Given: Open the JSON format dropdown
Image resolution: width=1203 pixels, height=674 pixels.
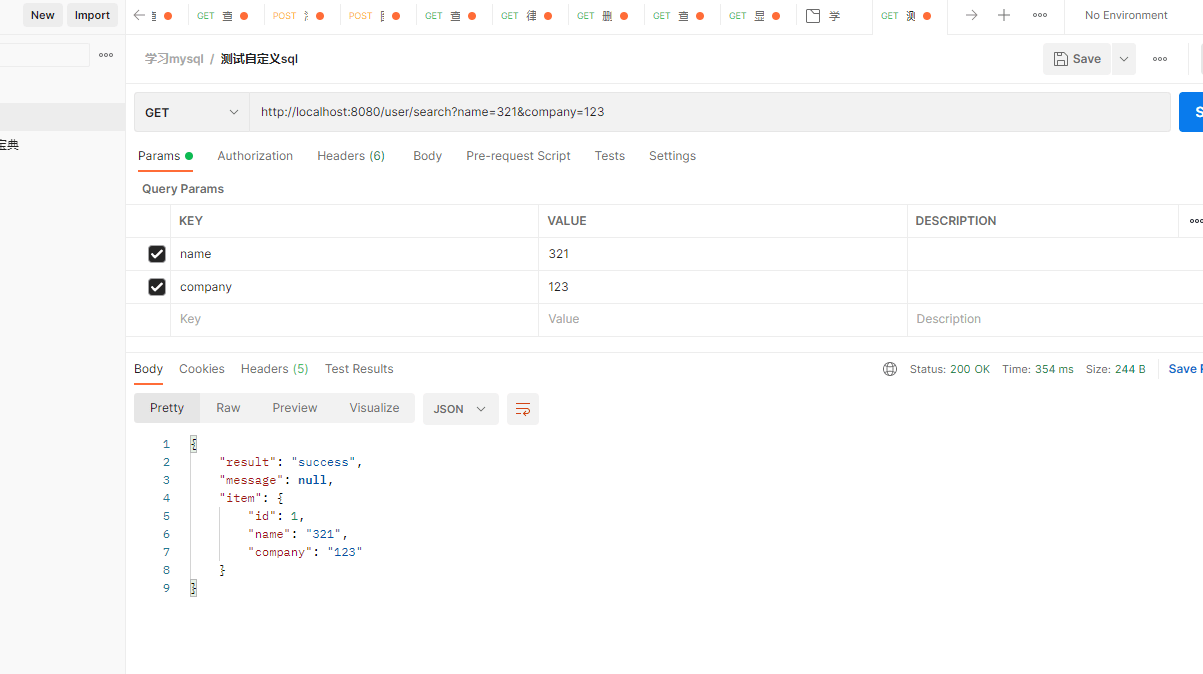Looking at the screenshot, I should [460, 409].
